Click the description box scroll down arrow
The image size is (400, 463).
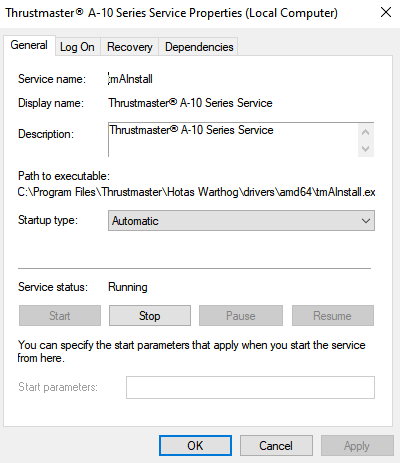366,149
